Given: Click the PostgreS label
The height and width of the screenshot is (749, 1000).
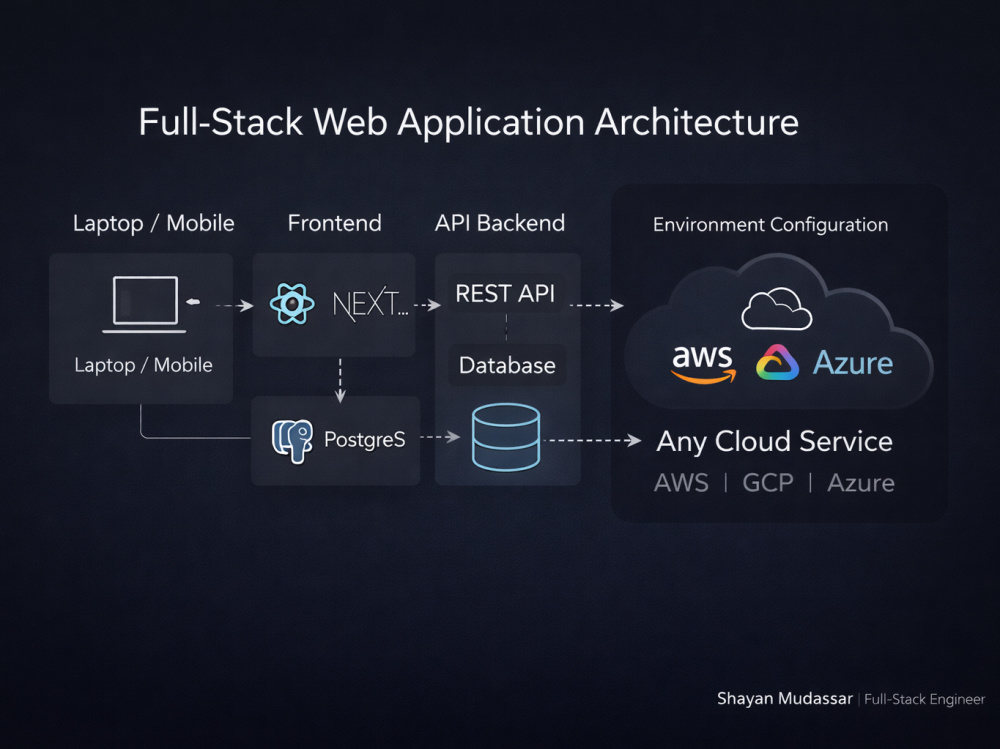Looking at the screenshot, I should click(365, 439).
